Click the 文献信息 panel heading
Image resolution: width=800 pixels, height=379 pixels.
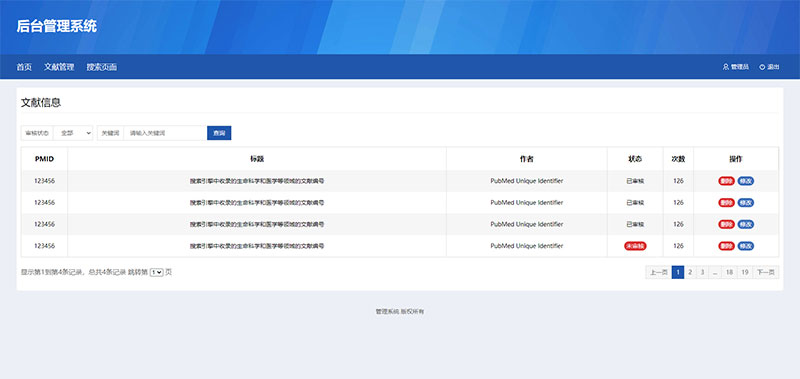[x=41, y=103]
